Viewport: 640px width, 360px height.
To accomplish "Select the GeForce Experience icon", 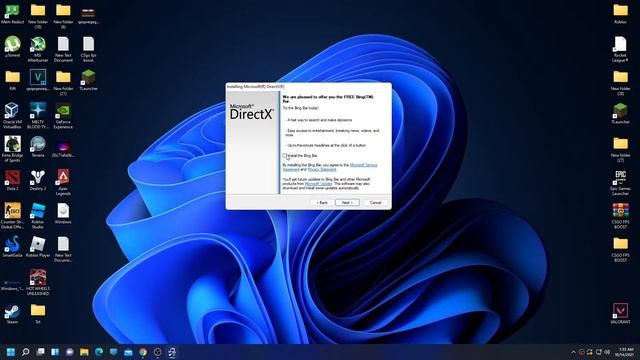I will (x=63, y=116).
